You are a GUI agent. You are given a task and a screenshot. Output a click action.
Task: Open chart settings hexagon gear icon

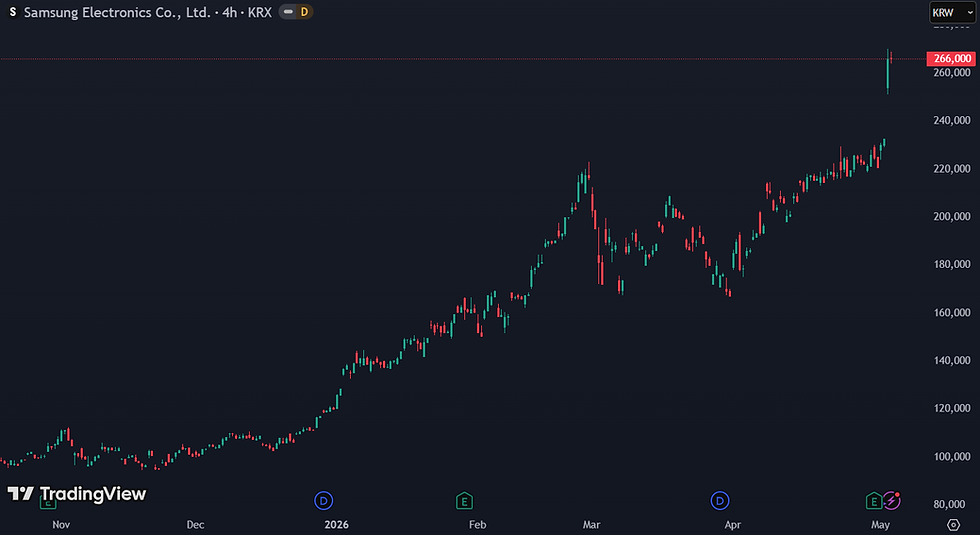coord(953,524)
